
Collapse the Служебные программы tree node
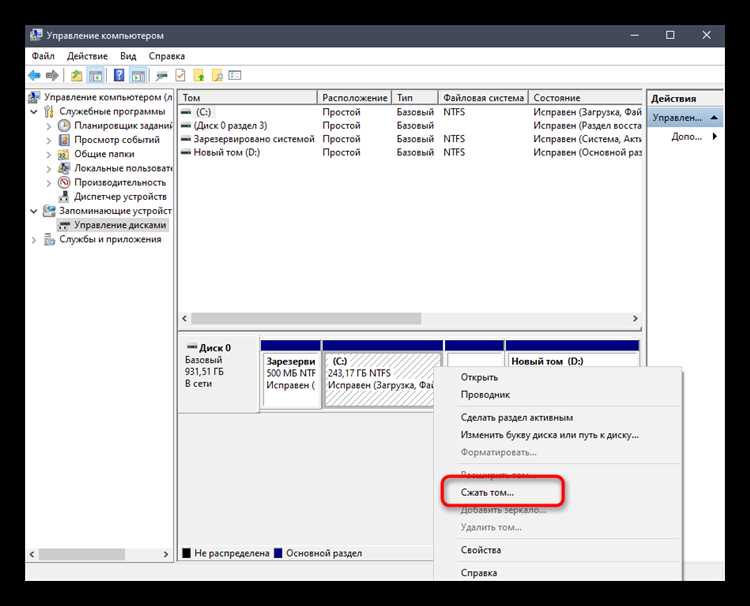click(34, 111)
